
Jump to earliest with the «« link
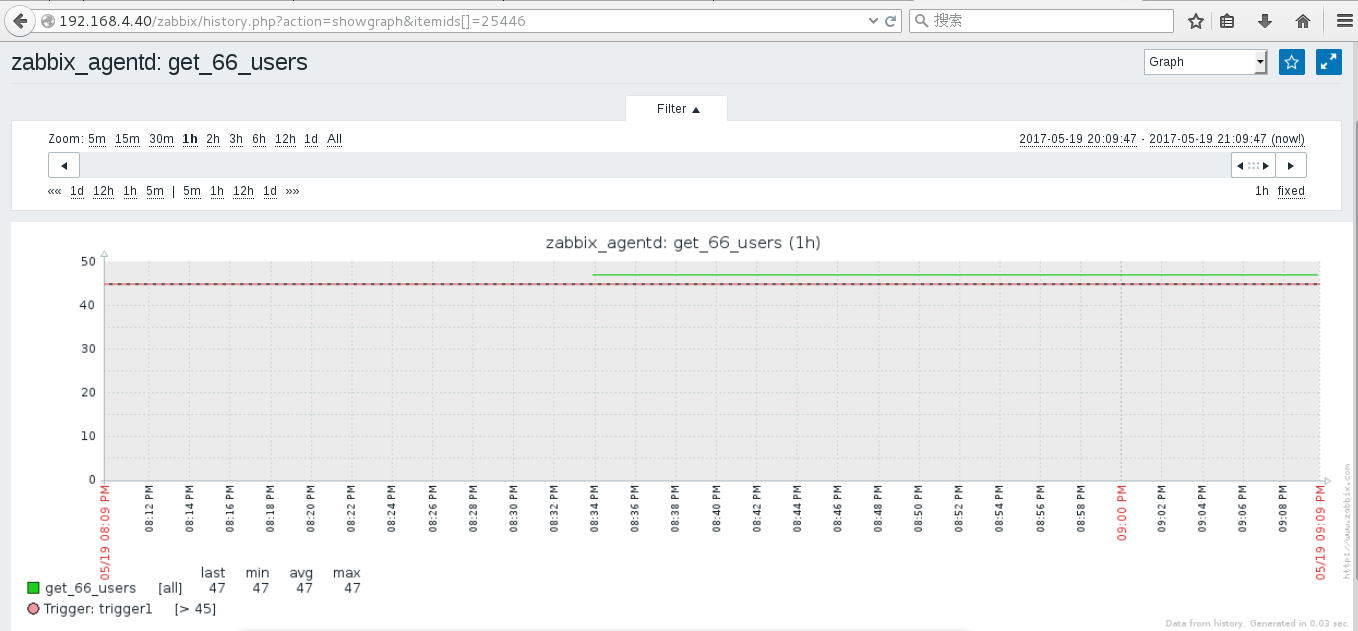(x=54, y=191)
